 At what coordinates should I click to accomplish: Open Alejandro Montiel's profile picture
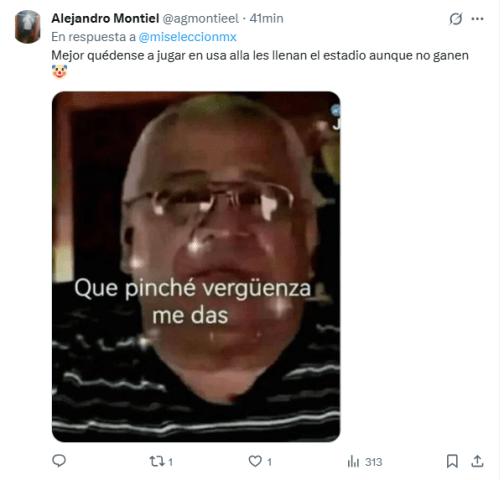point(28,27)
